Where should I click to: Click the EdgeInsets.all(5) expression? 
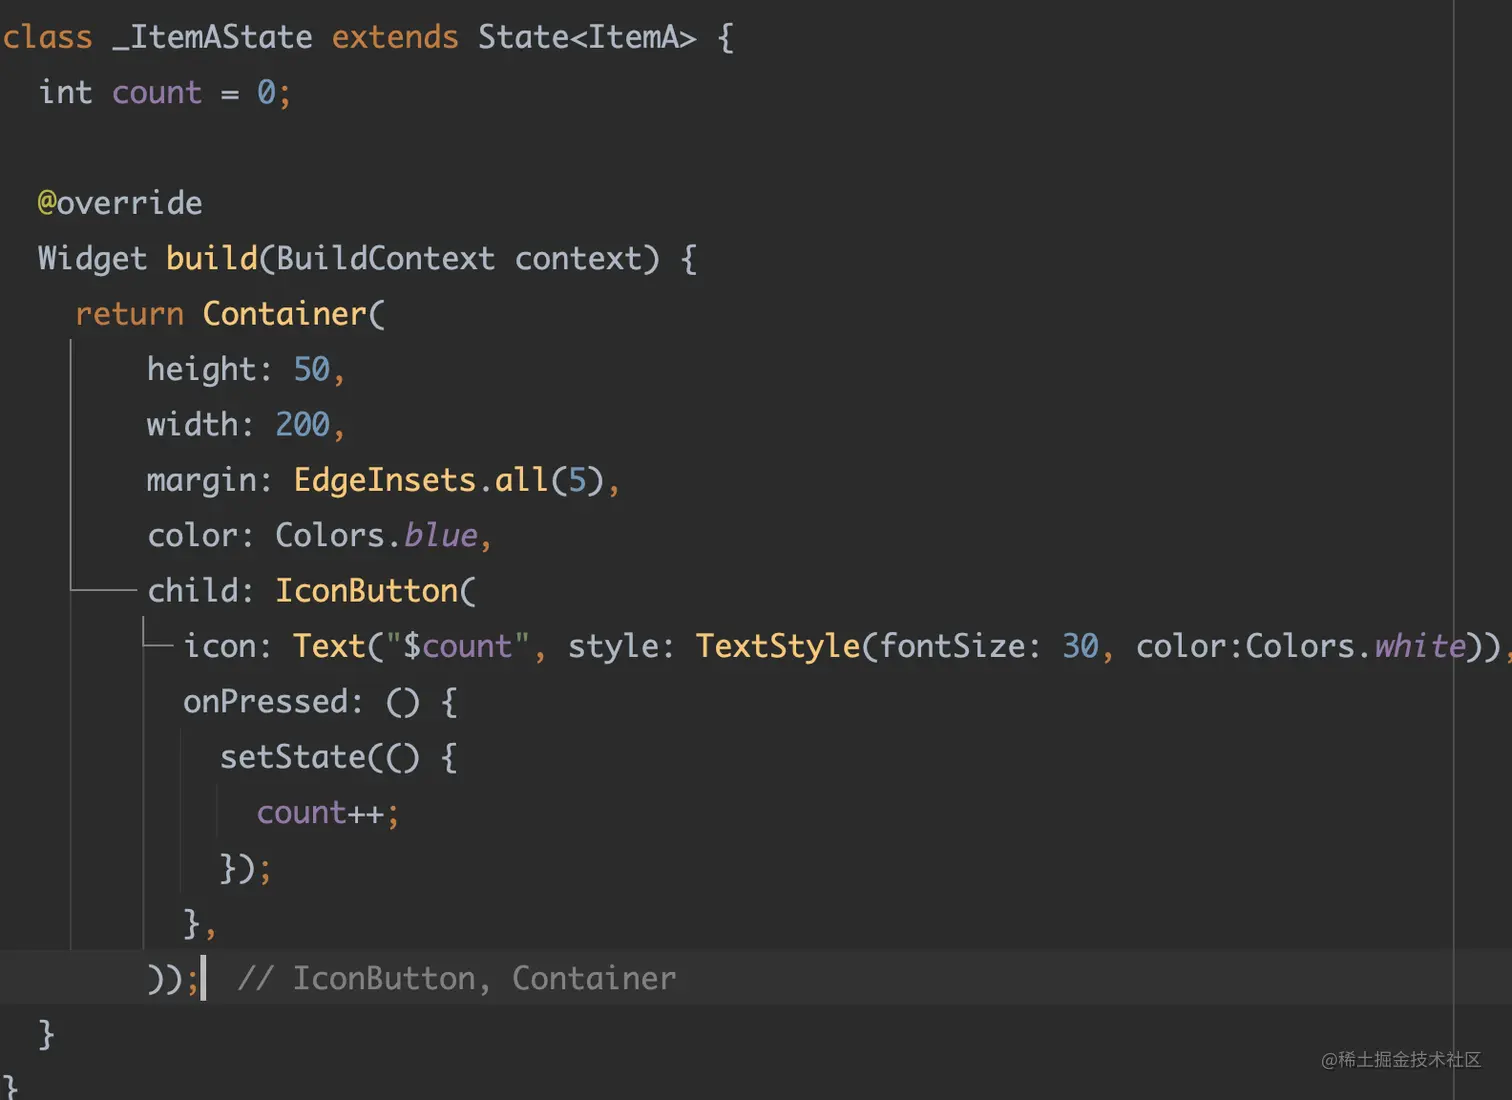(x=448, y=480)
